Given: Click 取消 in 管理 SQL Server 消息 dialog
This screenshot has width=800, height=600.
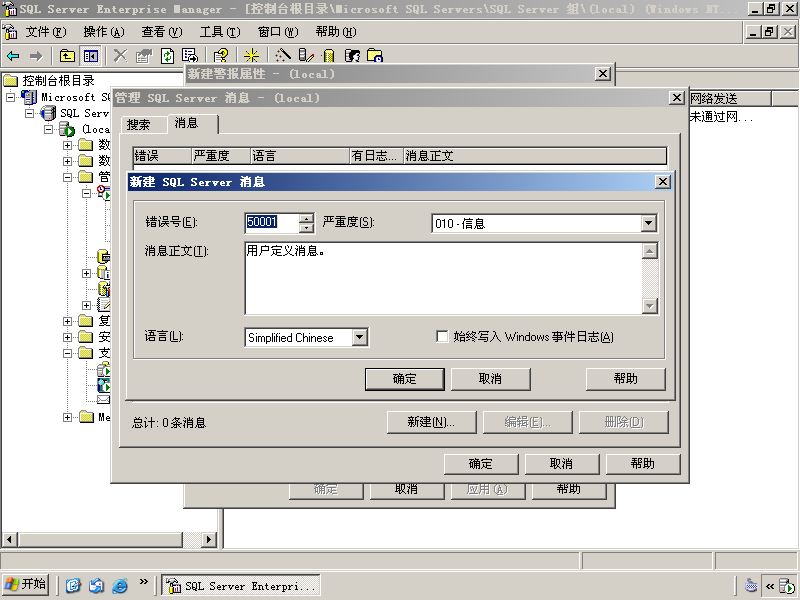Looking at the screenshot, I should point(561,464).
